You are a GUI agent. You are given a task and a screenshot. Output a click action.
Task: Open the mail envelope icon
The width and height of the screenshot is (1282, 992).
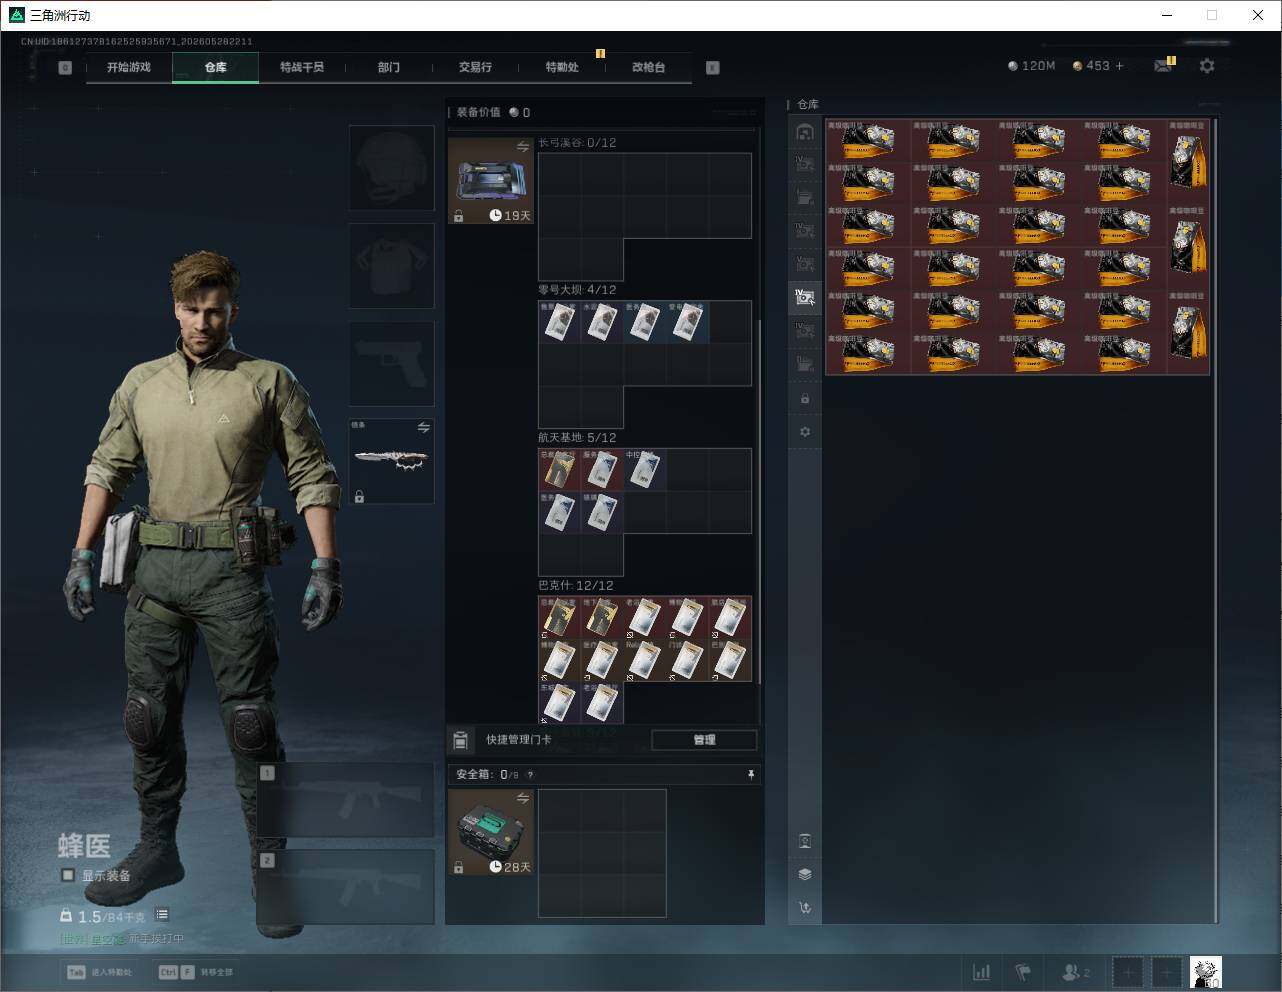point(1162,66)
